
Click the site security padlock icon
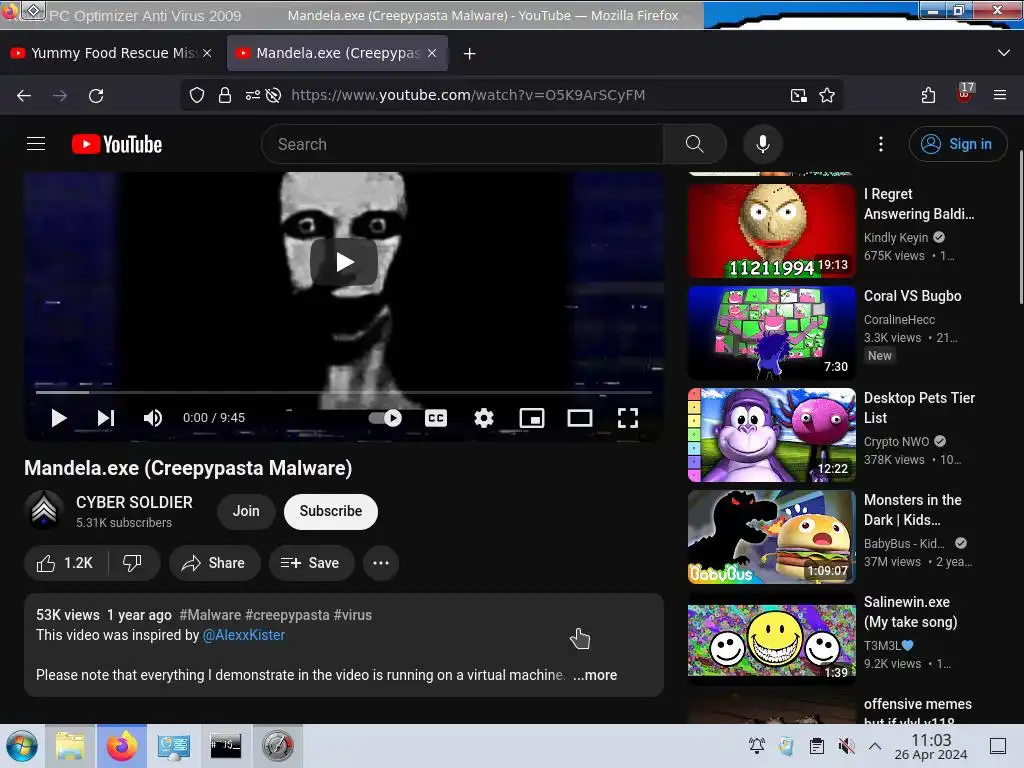click(225, 95)
